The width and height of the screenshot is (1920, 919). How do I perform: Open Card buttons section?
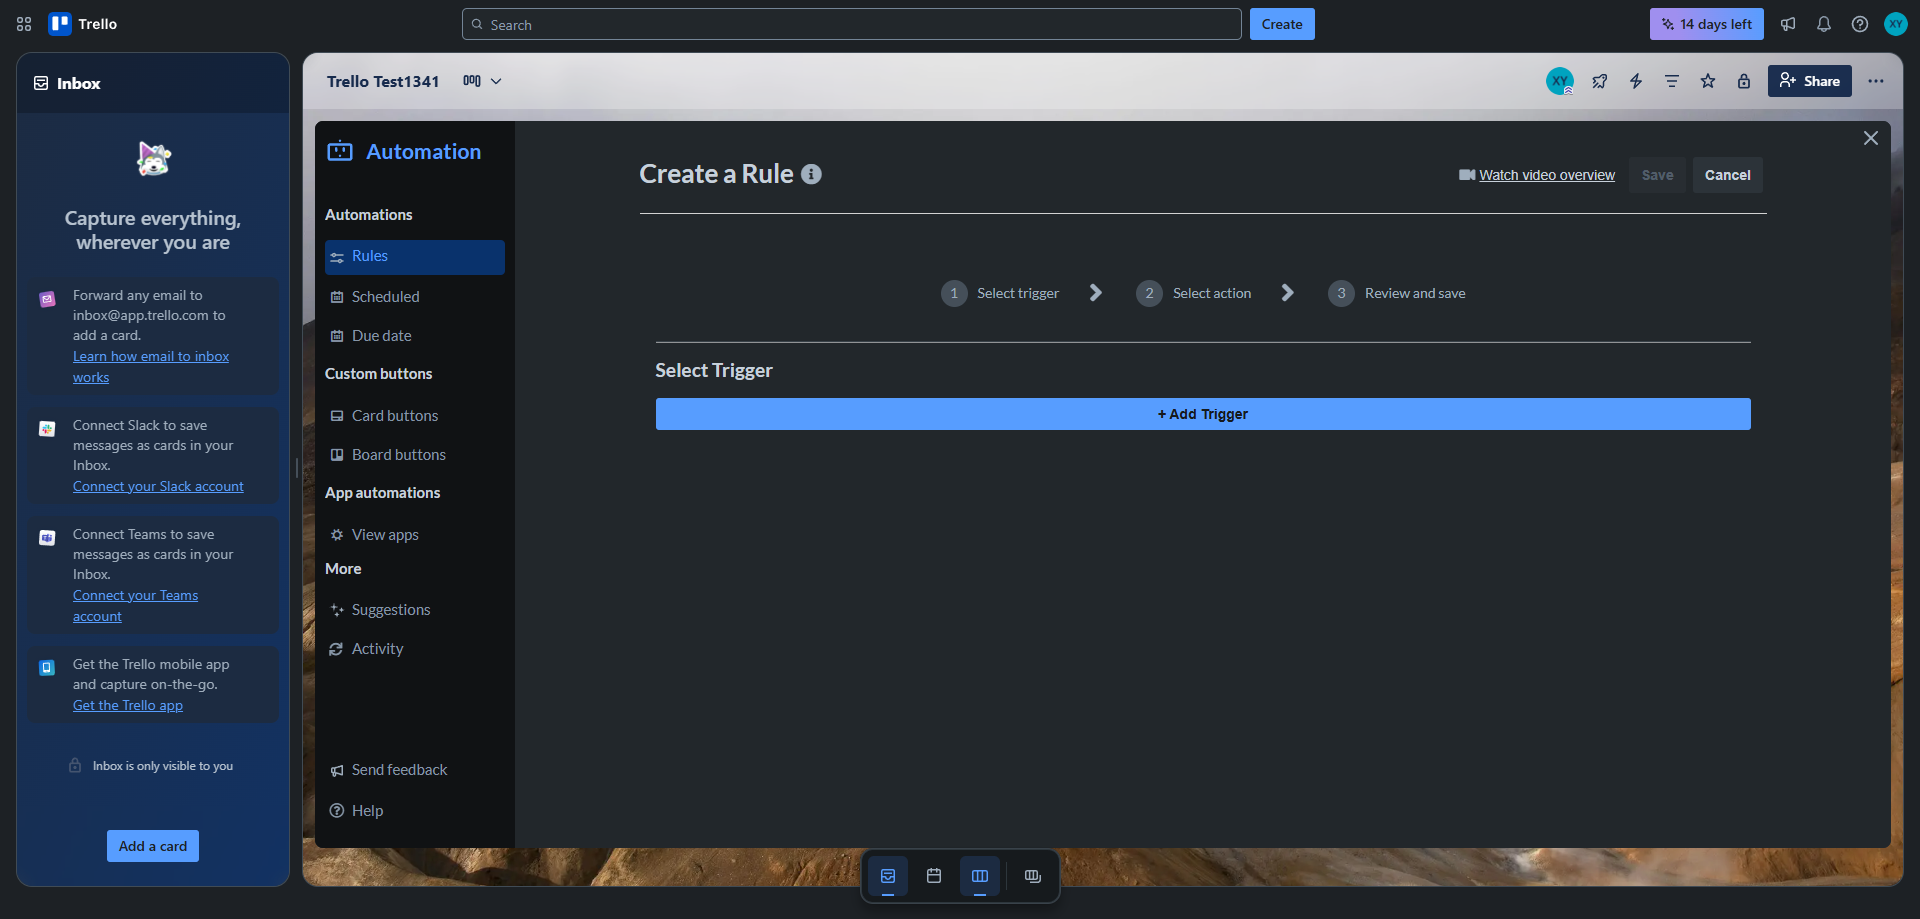[x=414, y=416]
